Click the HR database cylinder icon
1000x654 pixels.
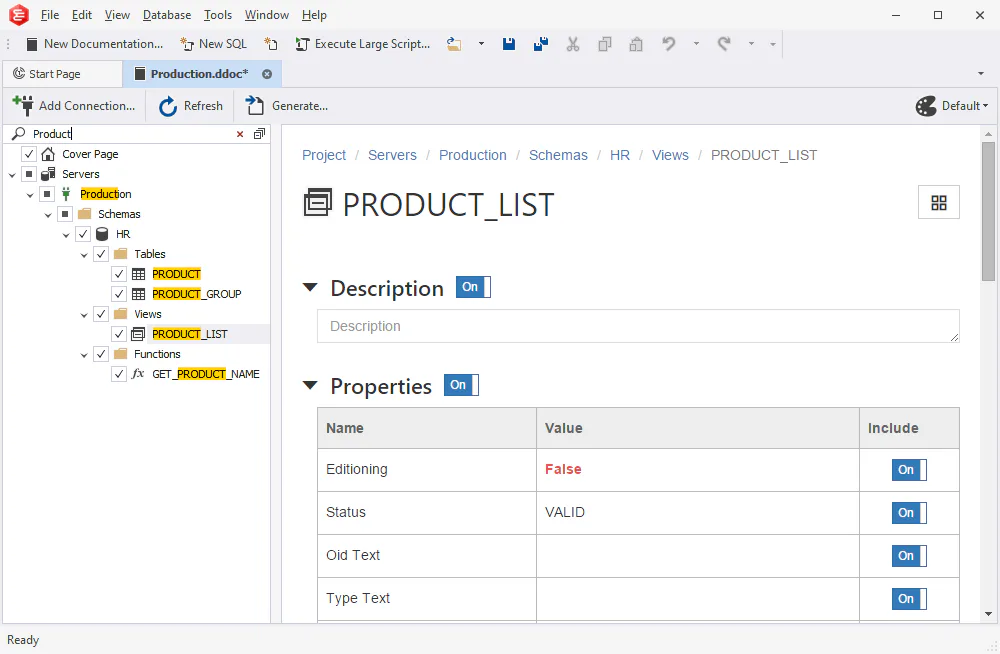[101, 234]
